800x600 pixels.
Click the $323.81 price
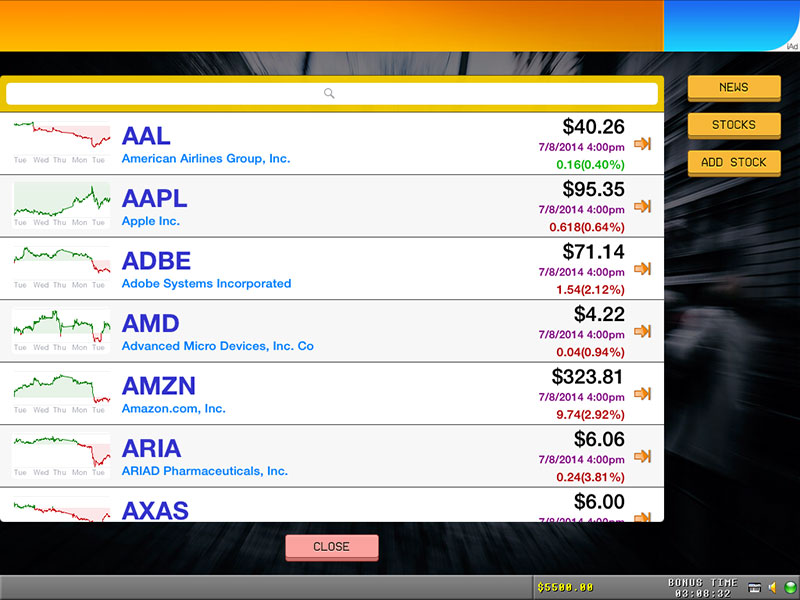(x=588, y=377)
